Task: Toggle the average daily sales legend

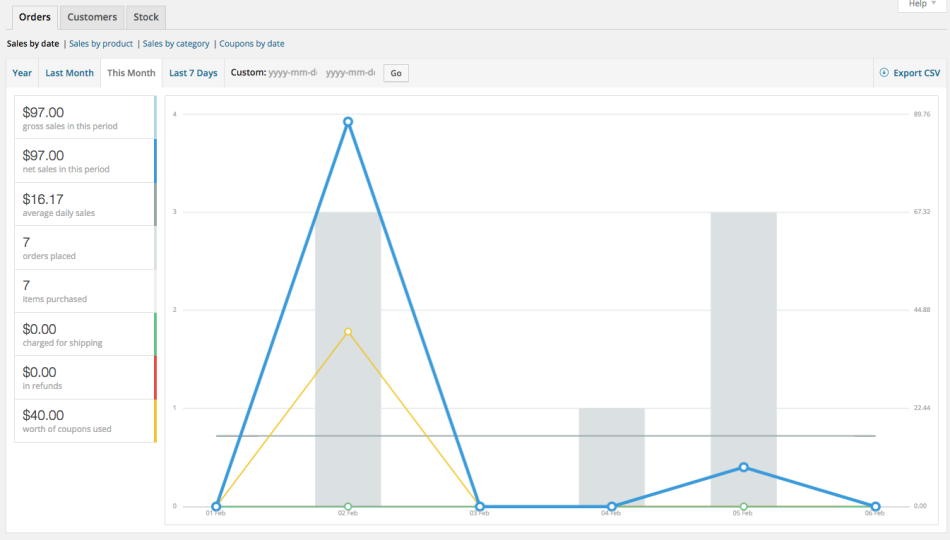Action: coord(85,204)
